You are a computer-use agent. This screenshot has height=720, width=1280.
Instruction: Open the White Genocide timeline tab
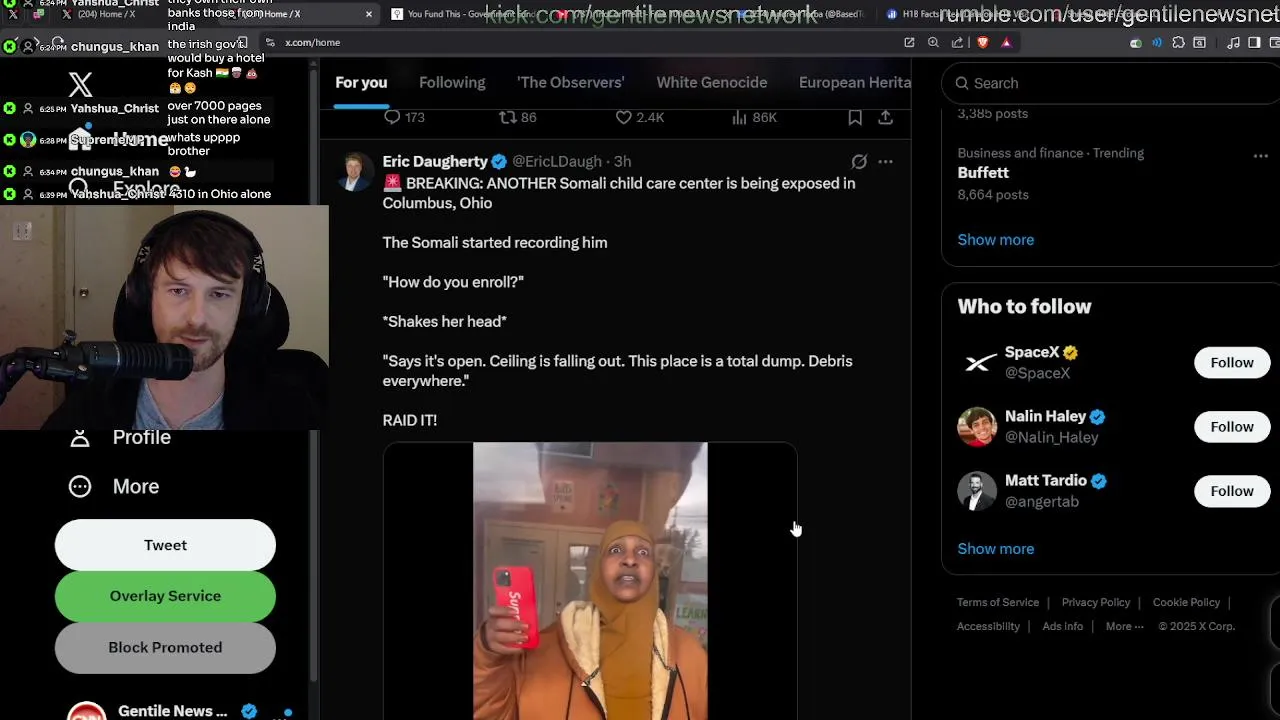pyautogui.click(x=712, y=82)
